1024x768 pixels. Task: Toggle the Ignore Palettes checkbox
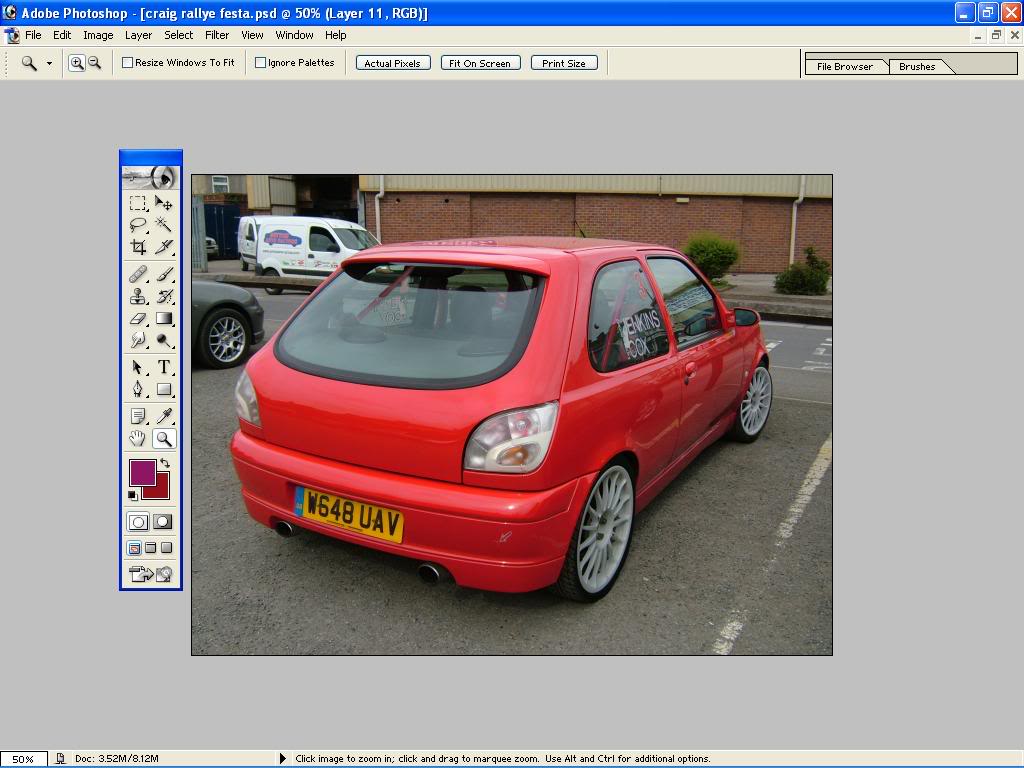pyautogui.click(x=261, y=63)
